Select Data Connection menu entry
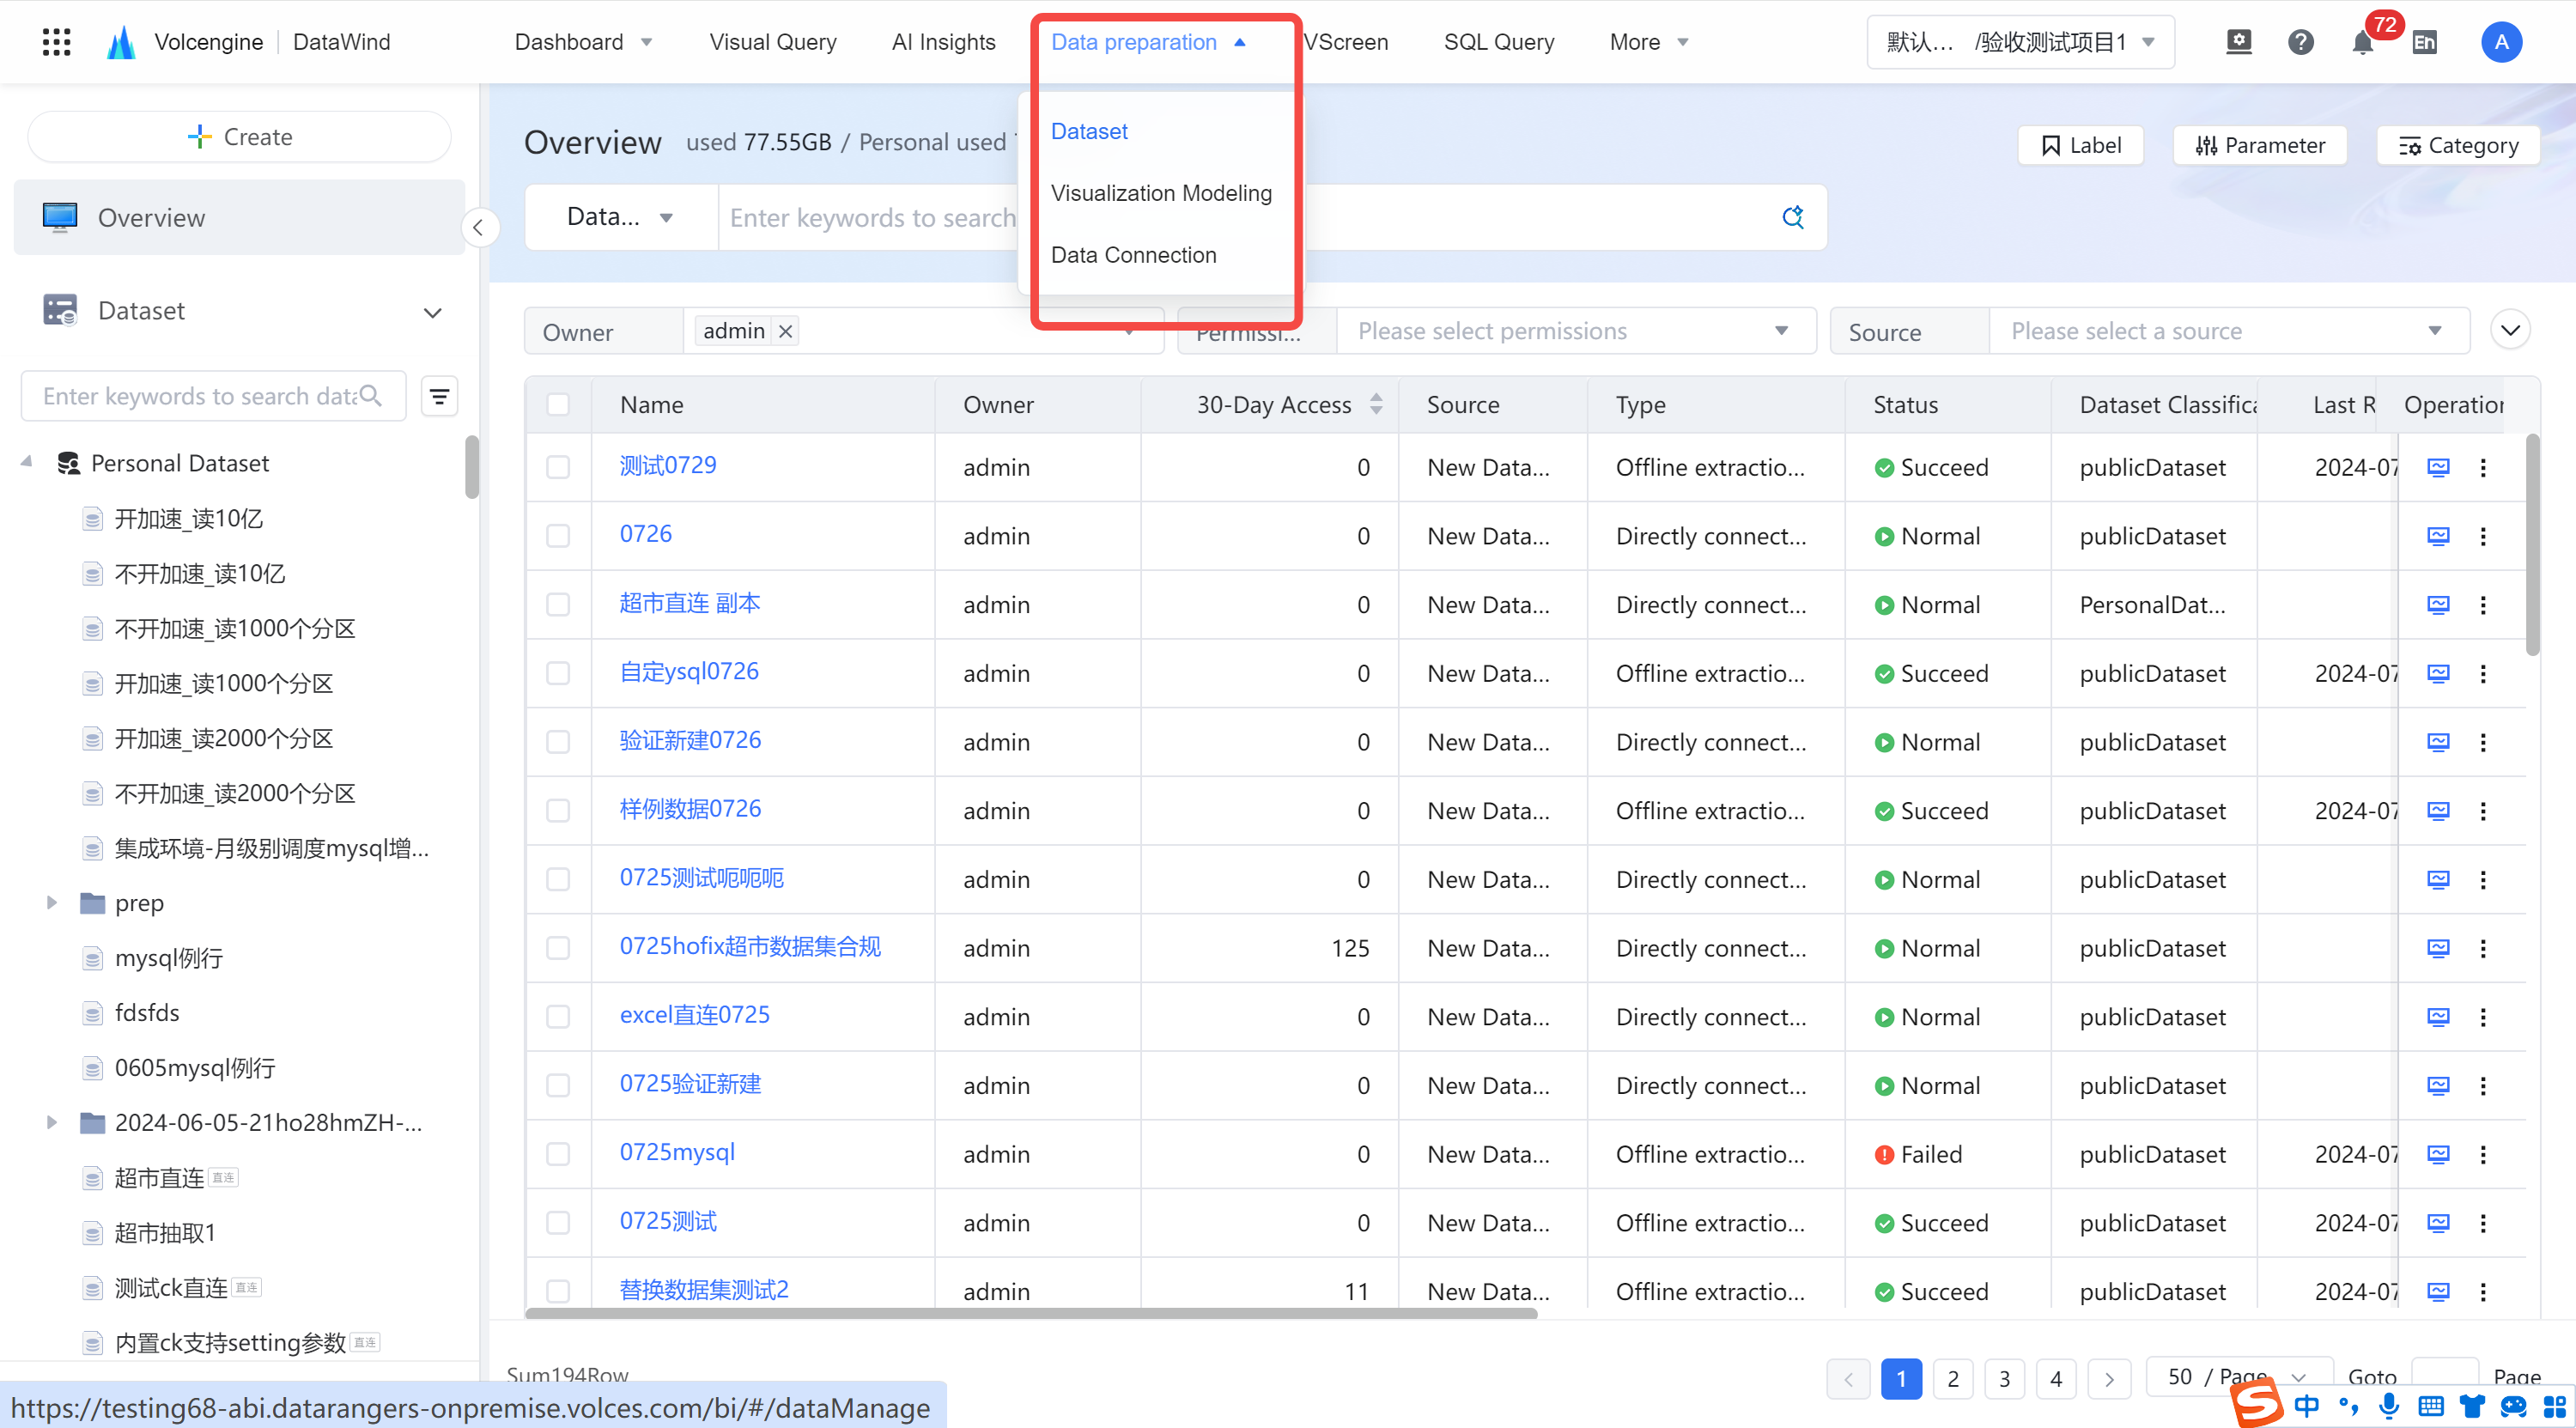 tap(1133, 255)
